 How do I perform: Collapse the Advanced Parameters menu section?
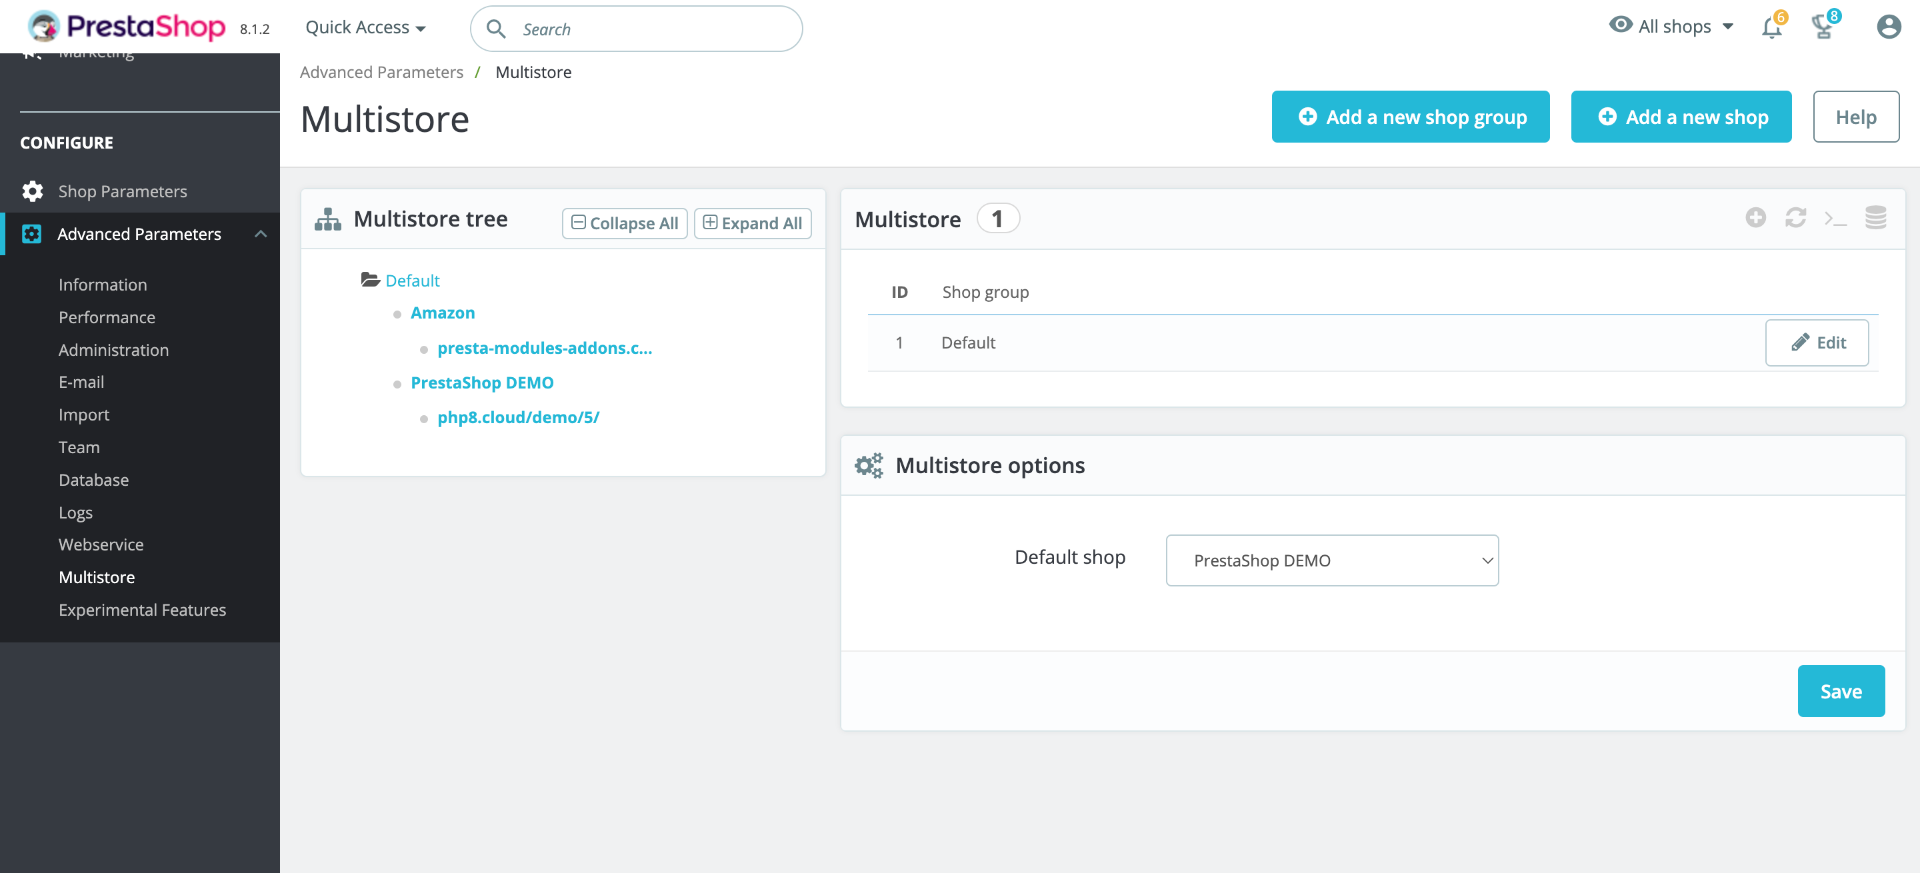pos(260,234)
